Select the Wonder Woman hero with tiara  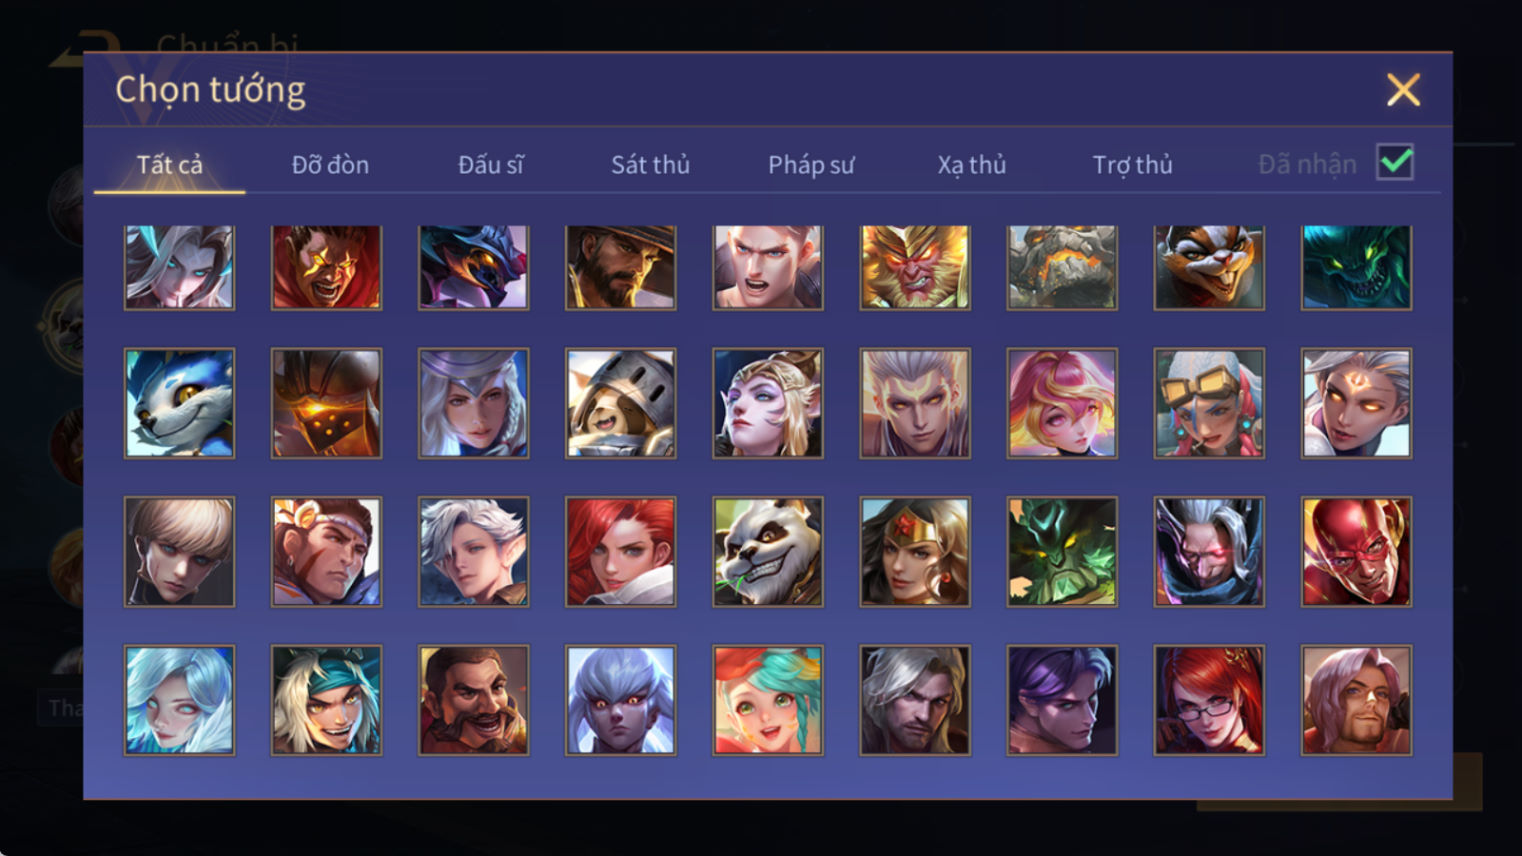(x=915, y=551)
